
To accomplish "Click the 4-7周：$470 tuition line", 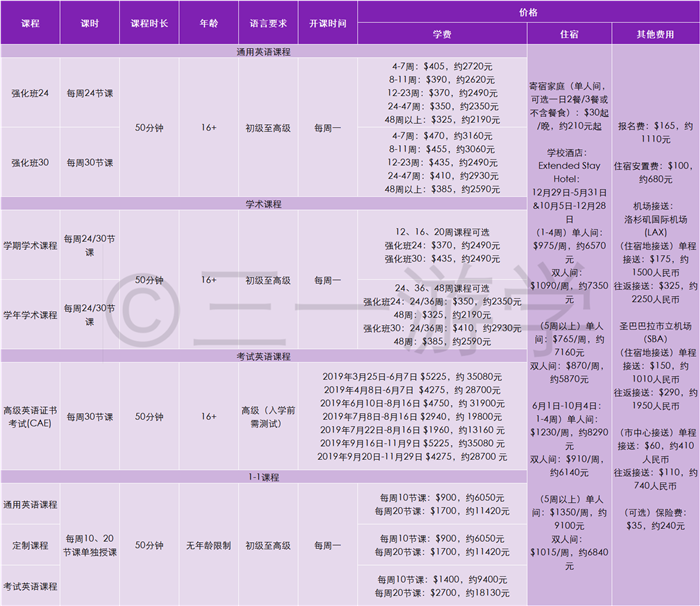I will click(x=442, y=136).
